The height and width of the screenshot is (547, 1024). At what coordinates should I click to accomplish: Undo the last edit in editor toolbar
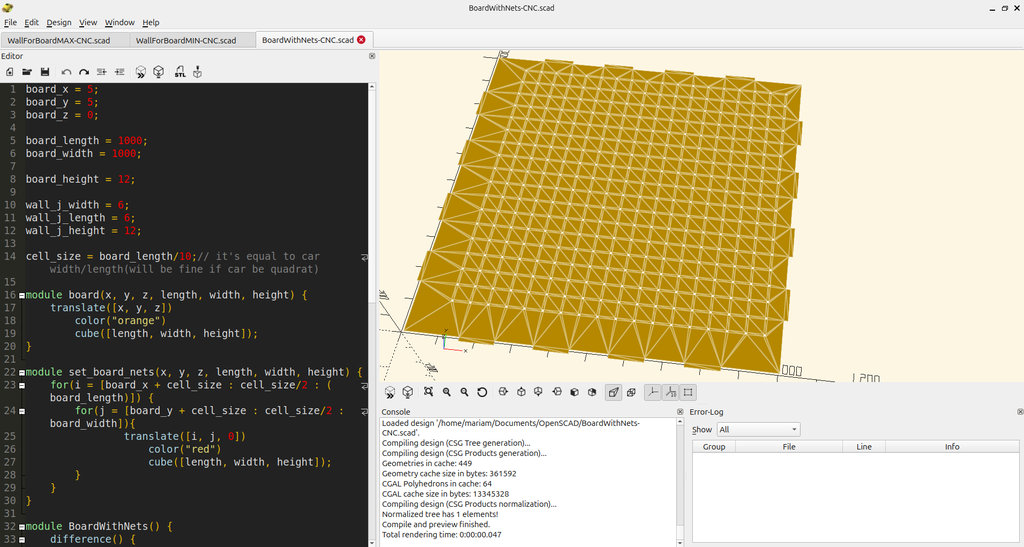tap(66, 72)
